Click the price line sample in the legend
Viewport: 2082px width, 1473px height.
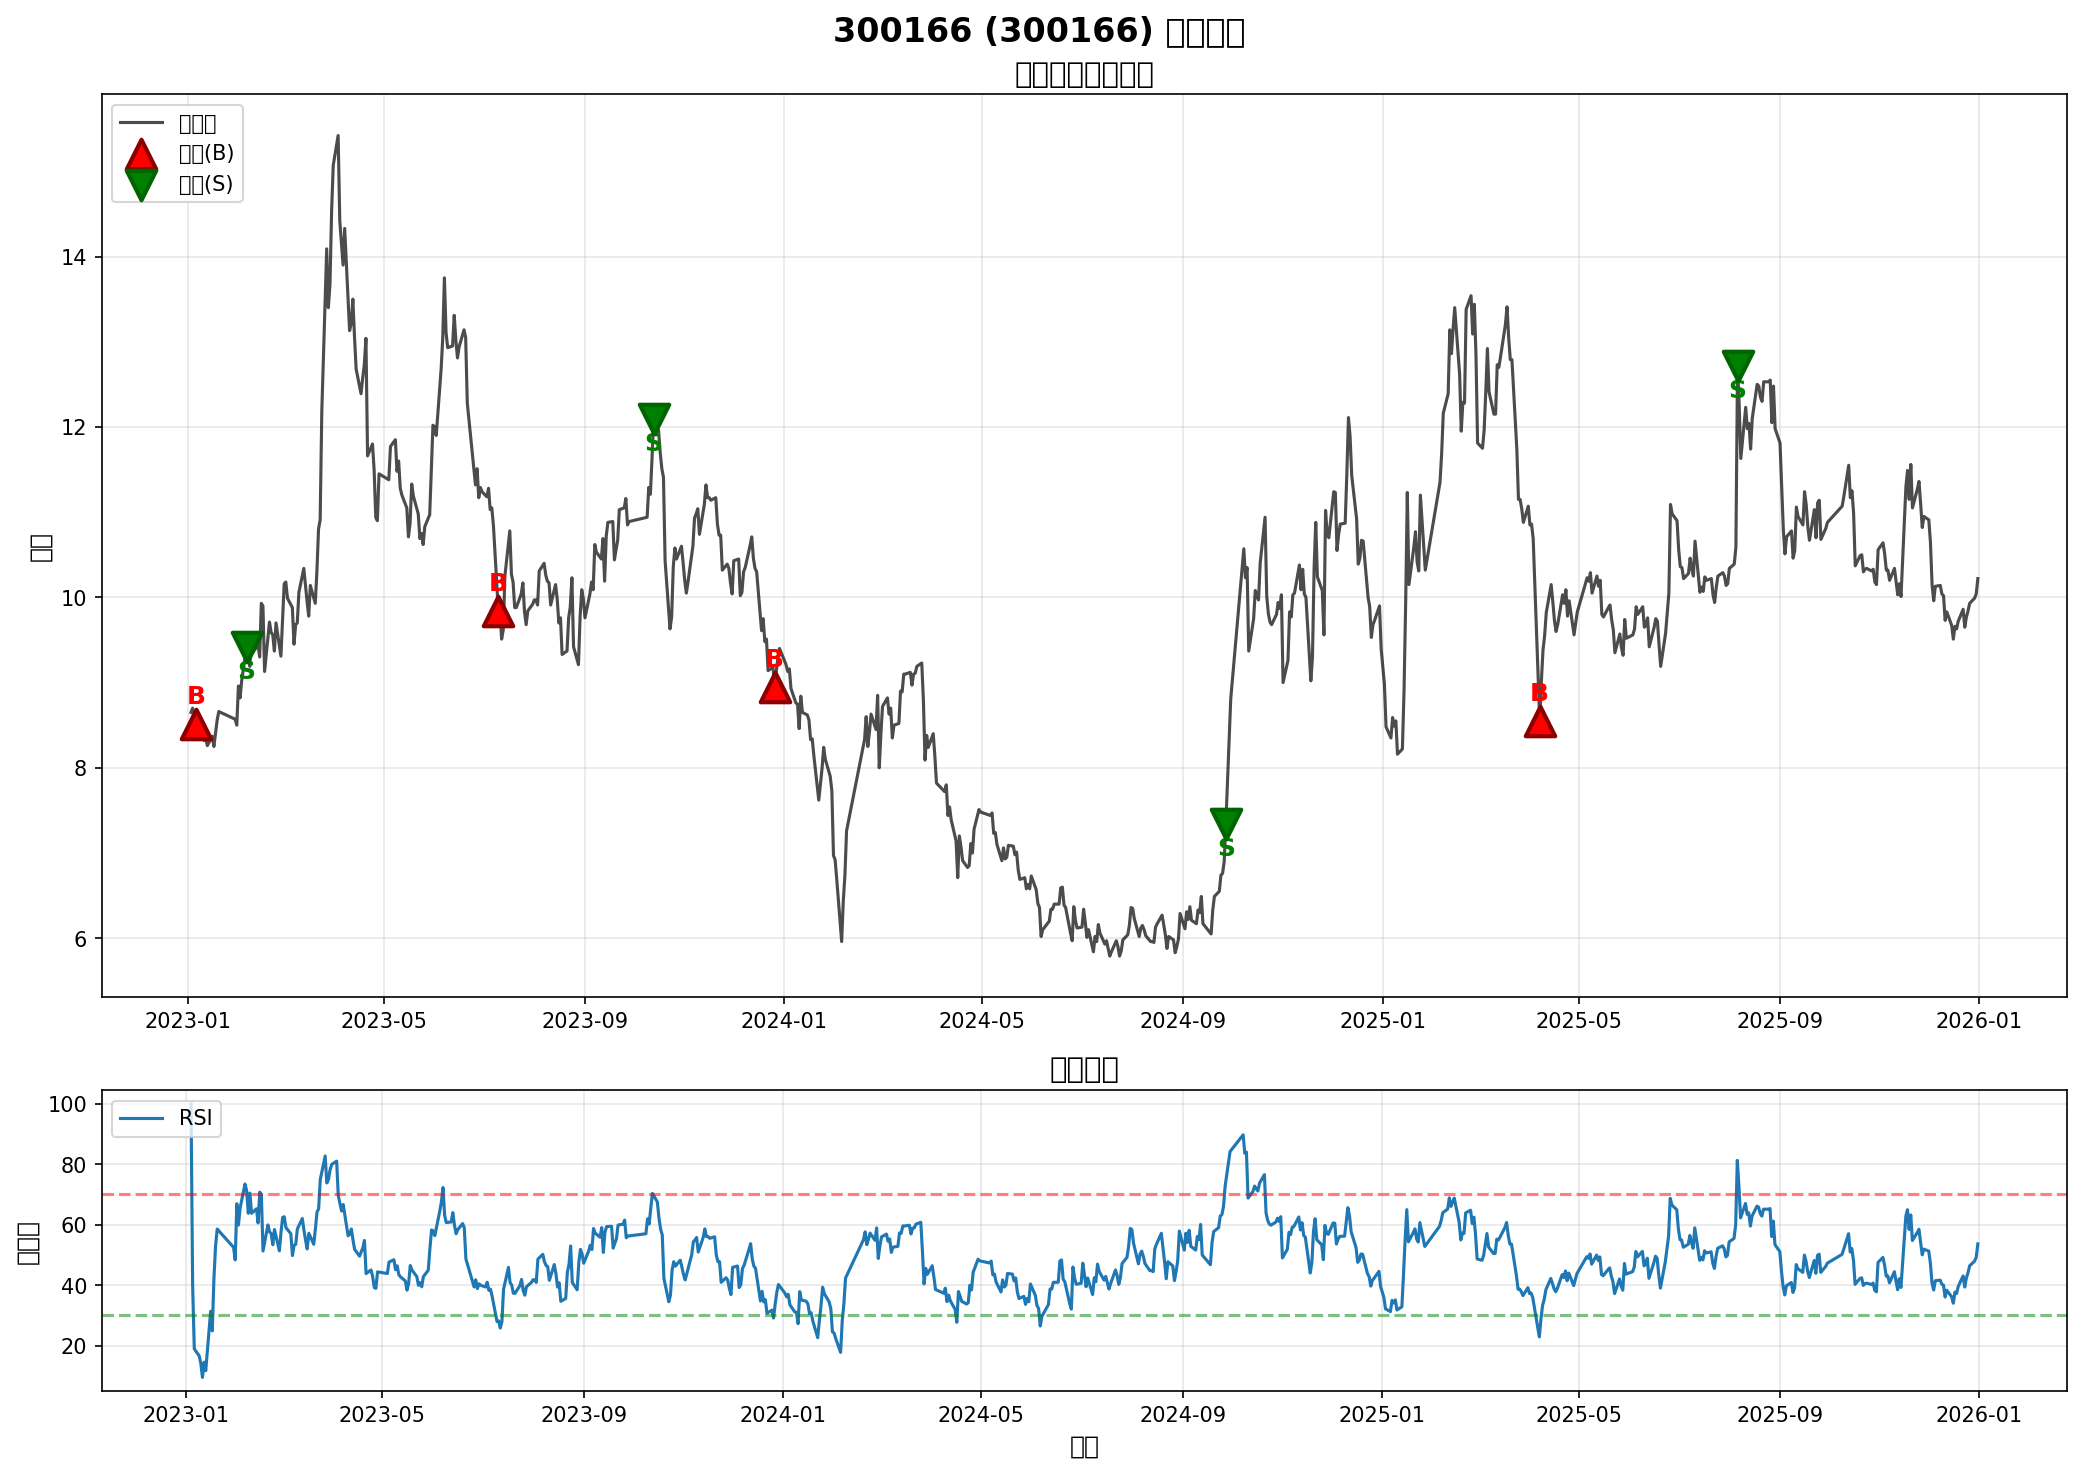[x=141, y=123]
